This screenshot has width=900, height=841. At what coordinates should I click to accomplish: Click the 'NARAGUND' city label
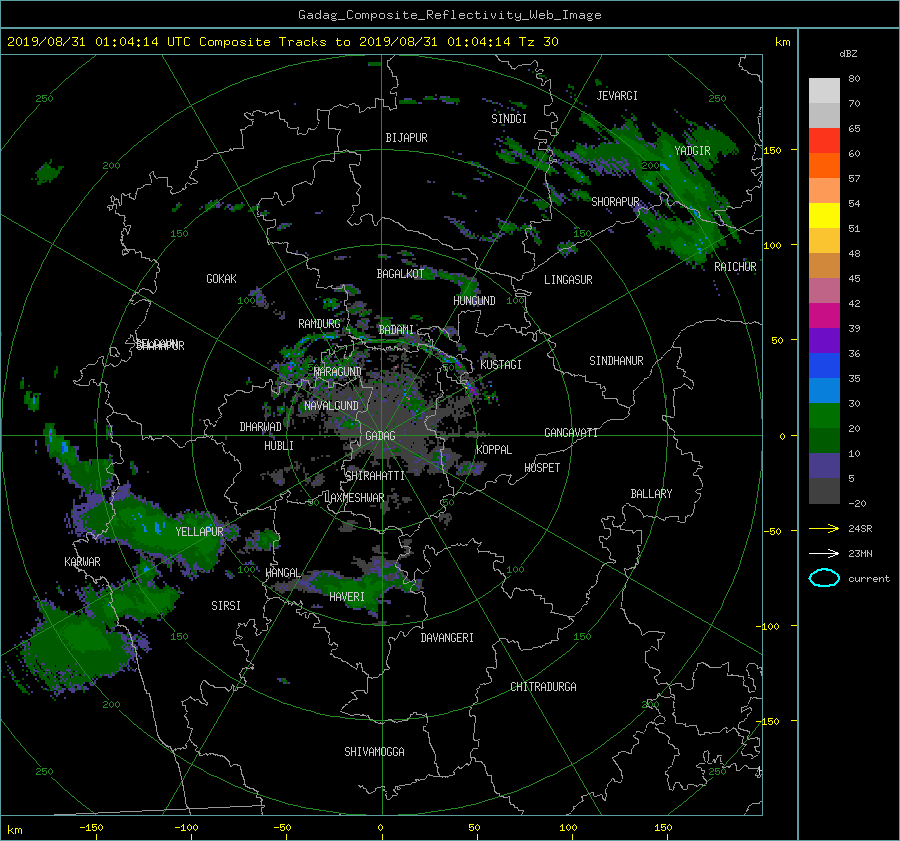338,372
